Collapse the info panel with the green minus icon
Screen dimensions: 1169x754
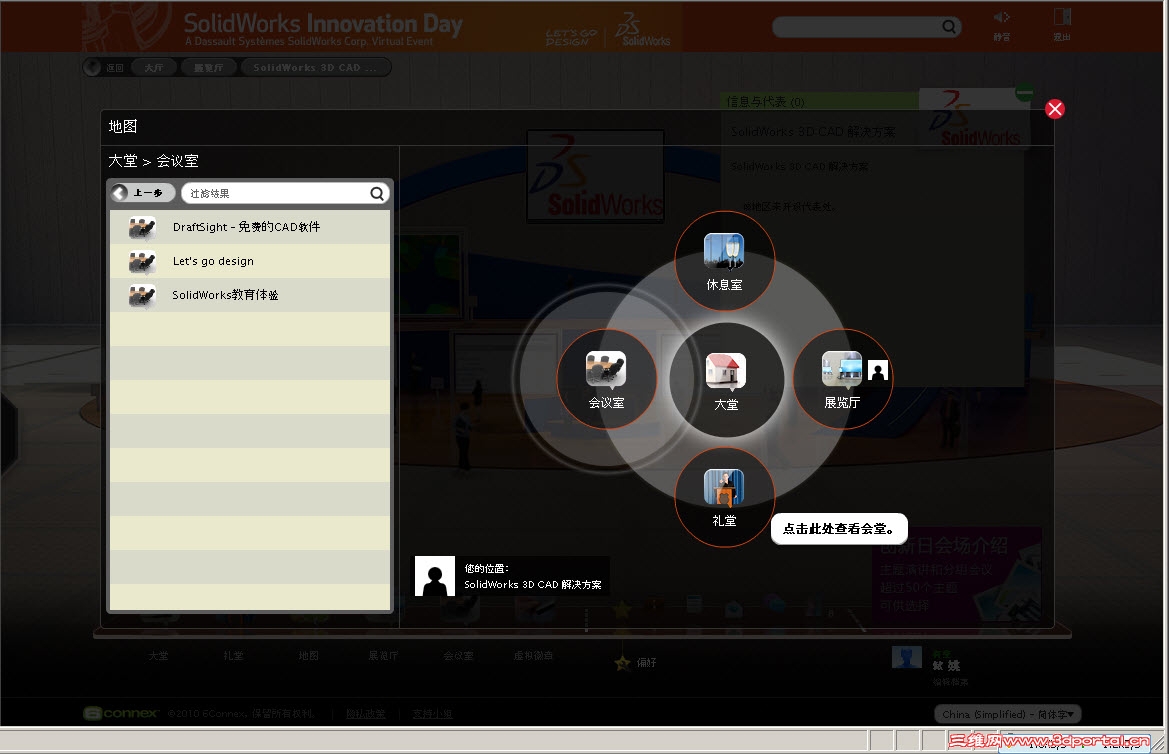(x=1024, y=93)
